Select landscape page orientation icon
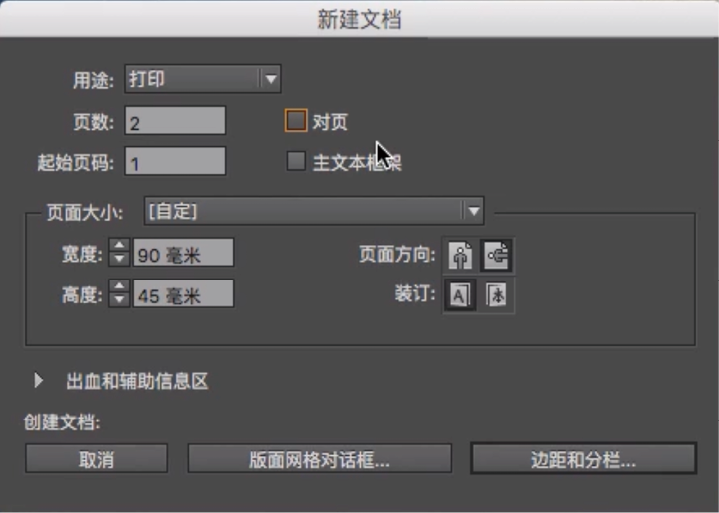 point(497,256)
